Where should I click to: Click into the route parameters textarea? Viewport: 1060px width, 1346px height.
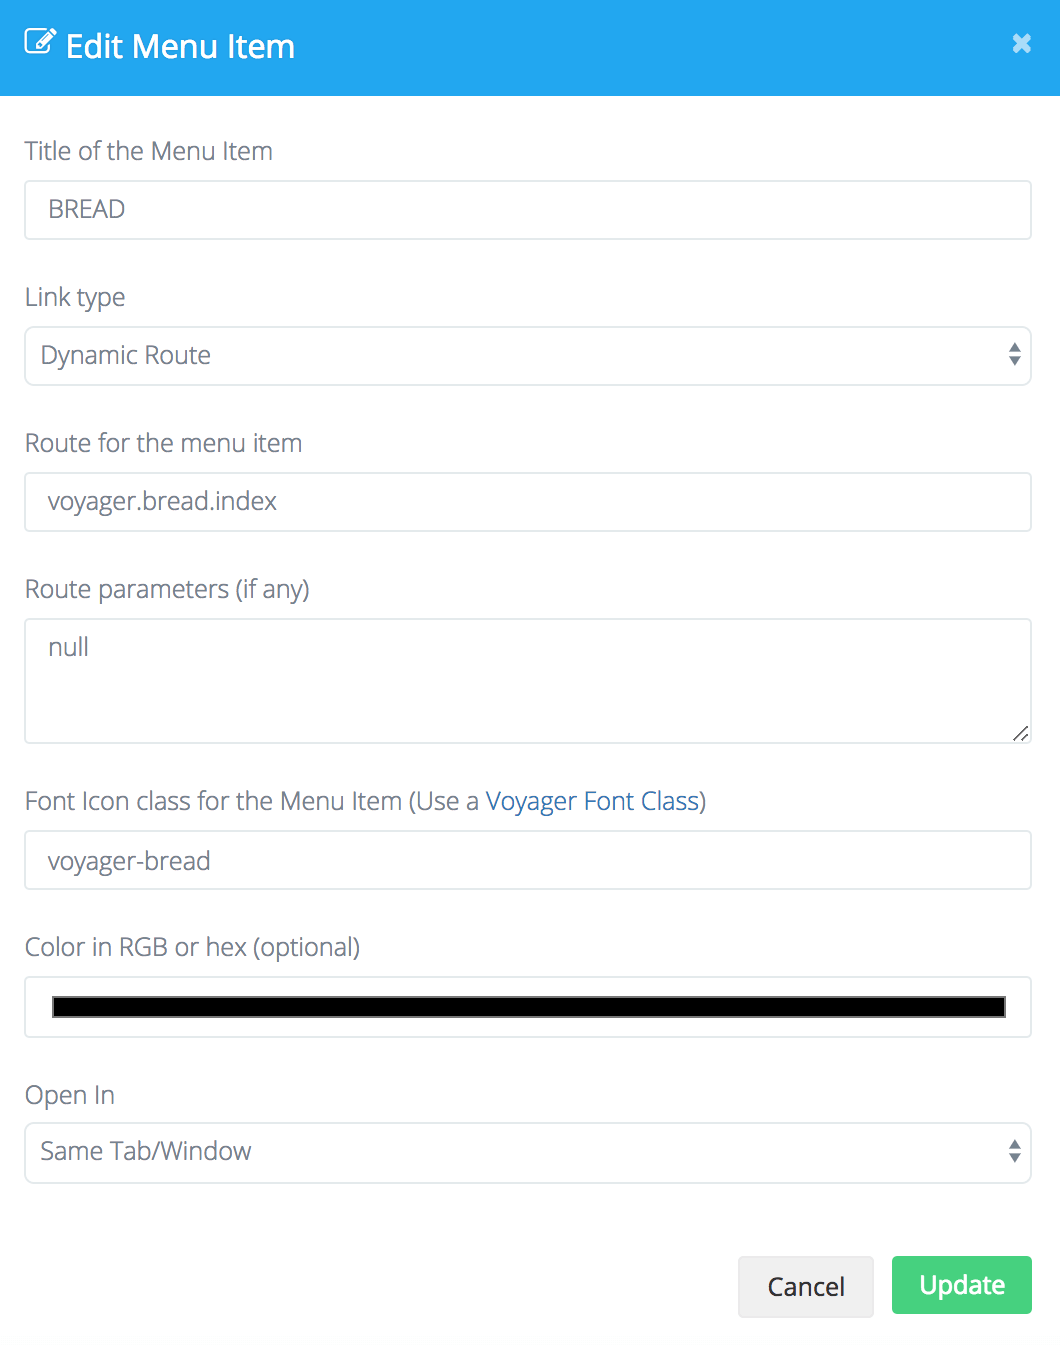(x=527, y=680)
